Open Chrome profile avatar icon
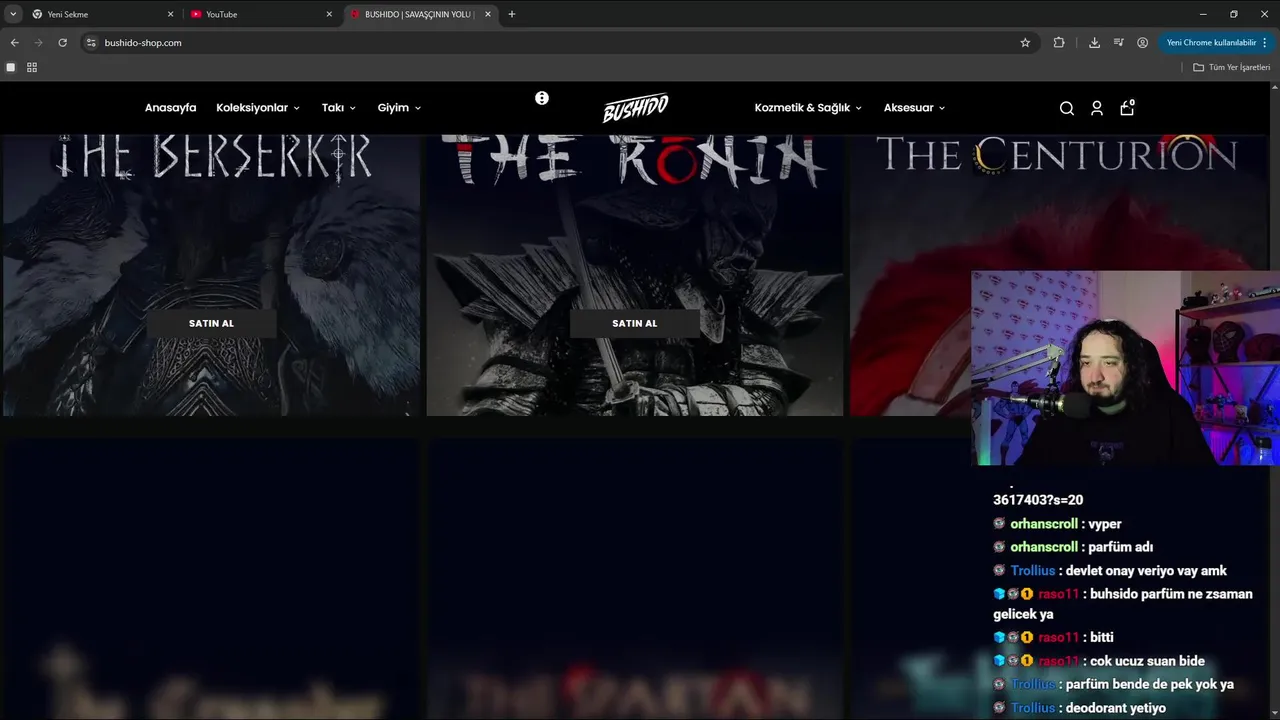The image size is (1280, 720). 1142,43
